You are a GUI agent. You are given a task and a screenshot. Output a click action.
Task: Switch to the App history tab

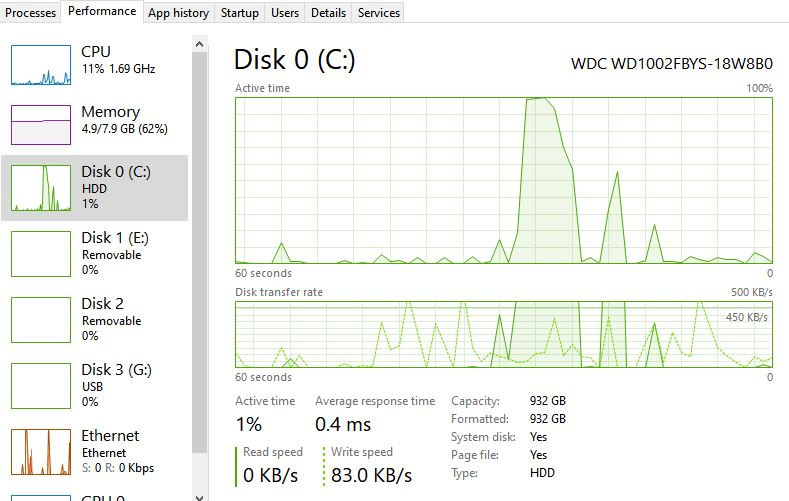click(x=178, y=13)
